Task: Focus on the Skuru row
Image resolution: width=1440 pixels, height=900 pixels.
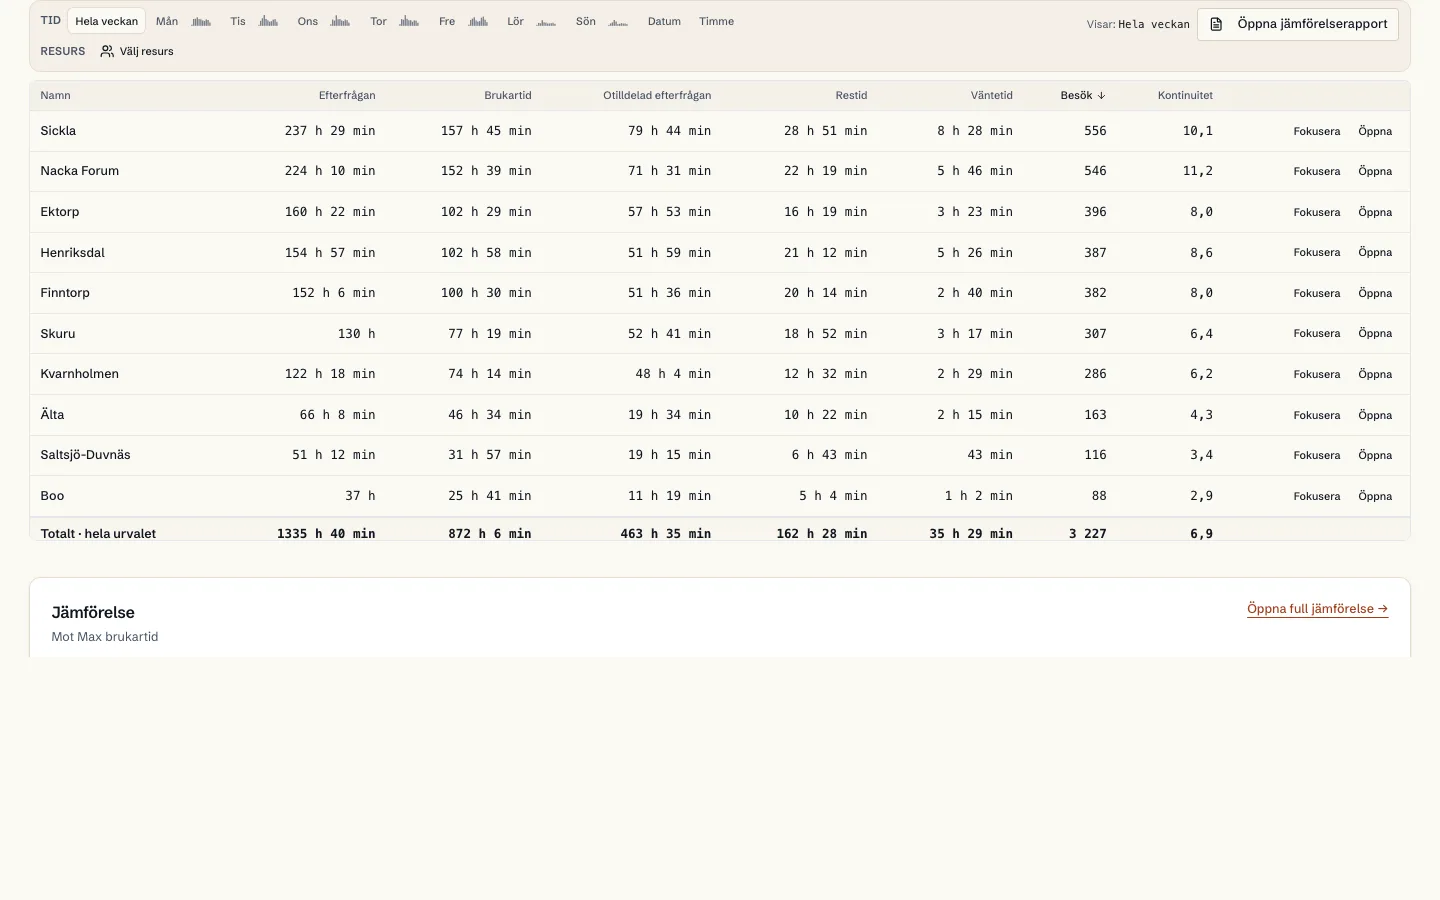Action: point(1317,333)
